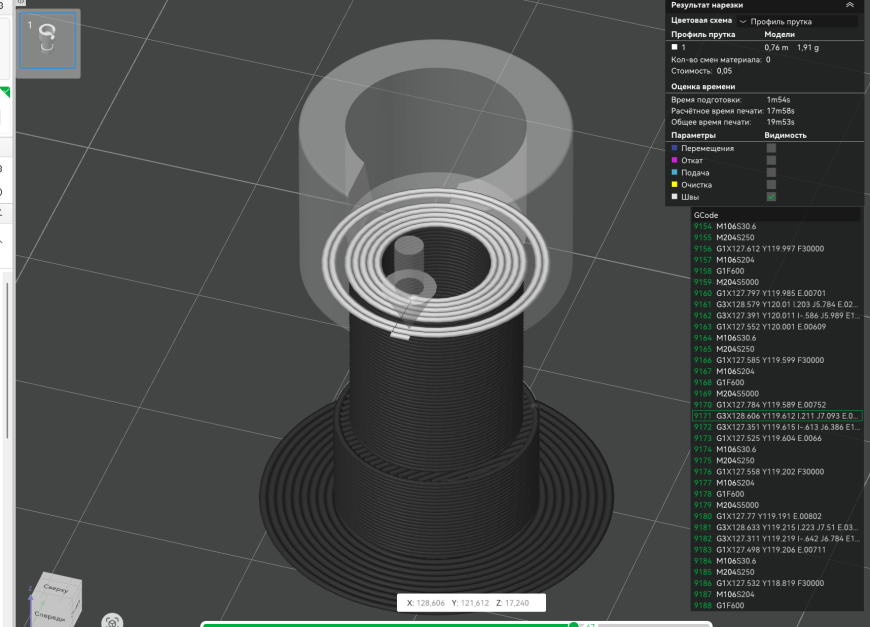Click the filament length 0,76 m
This screenshot has height=627, width=870.
[776, 48]
